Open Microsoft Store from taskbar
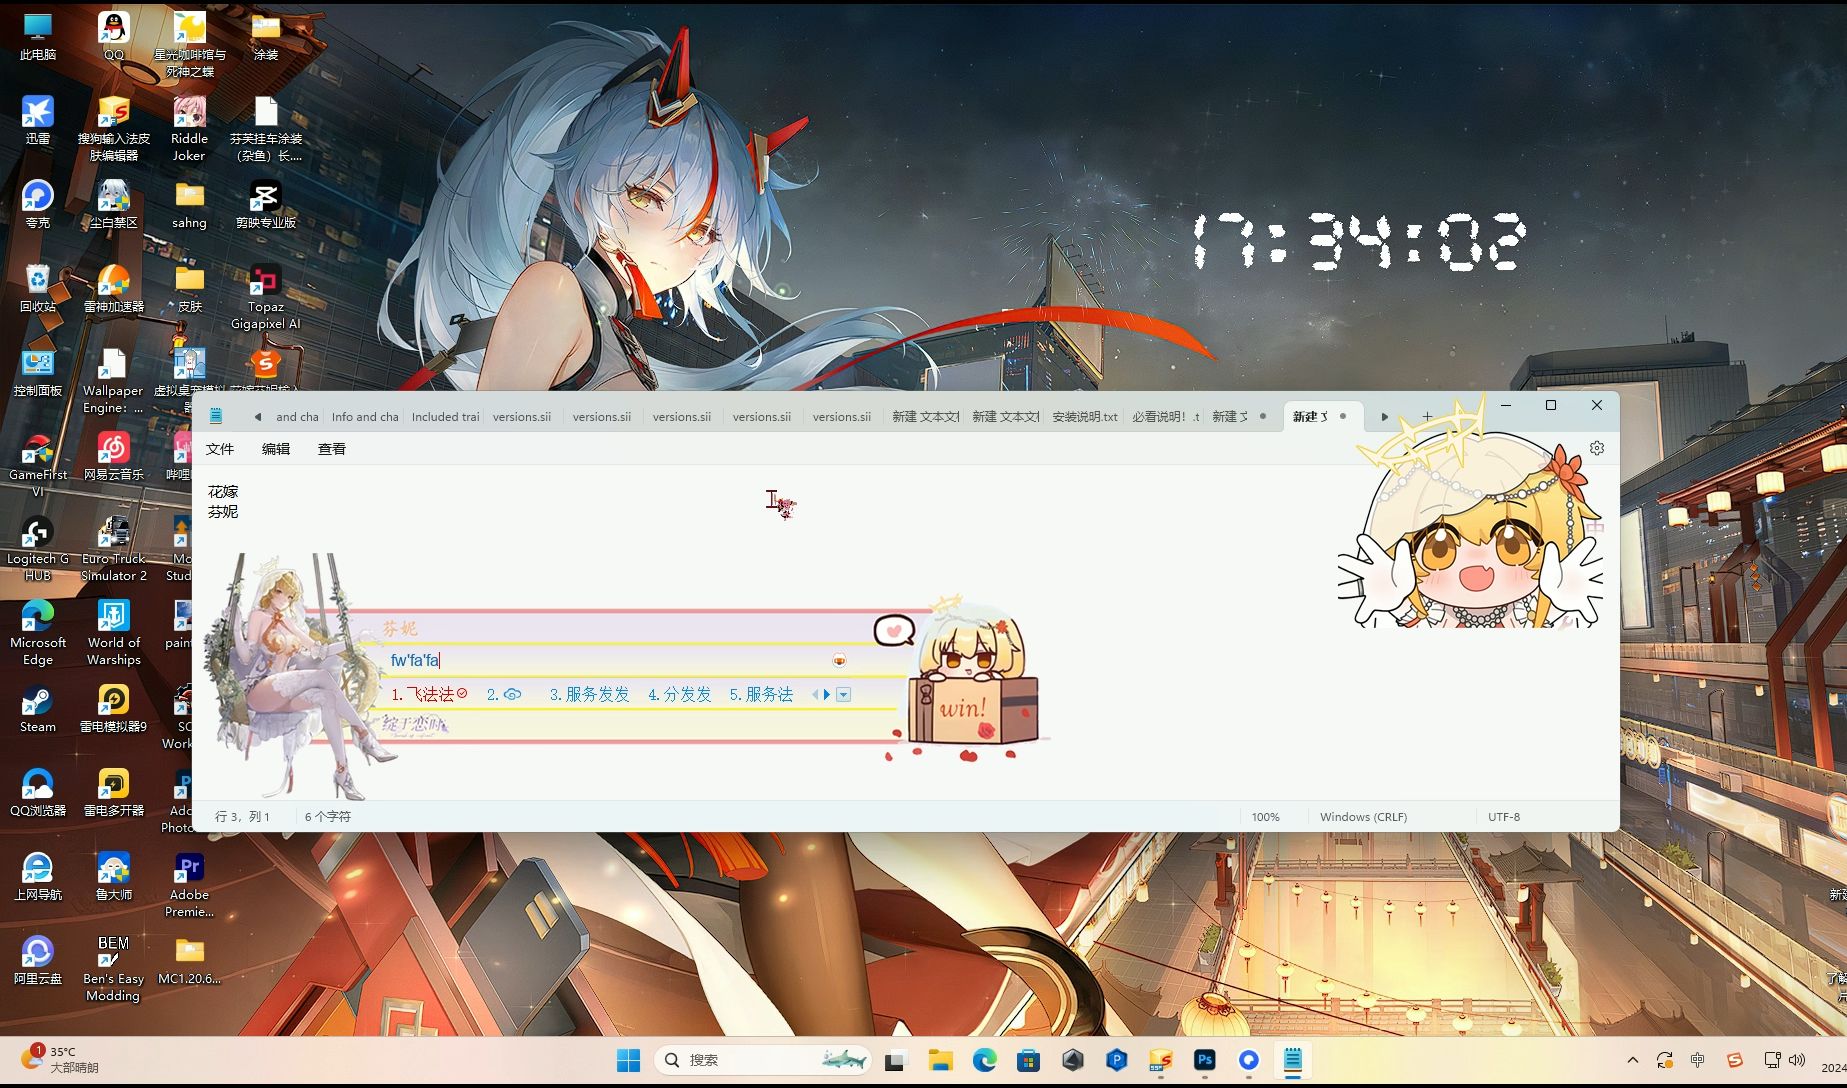 (x=1027, y=1060)
